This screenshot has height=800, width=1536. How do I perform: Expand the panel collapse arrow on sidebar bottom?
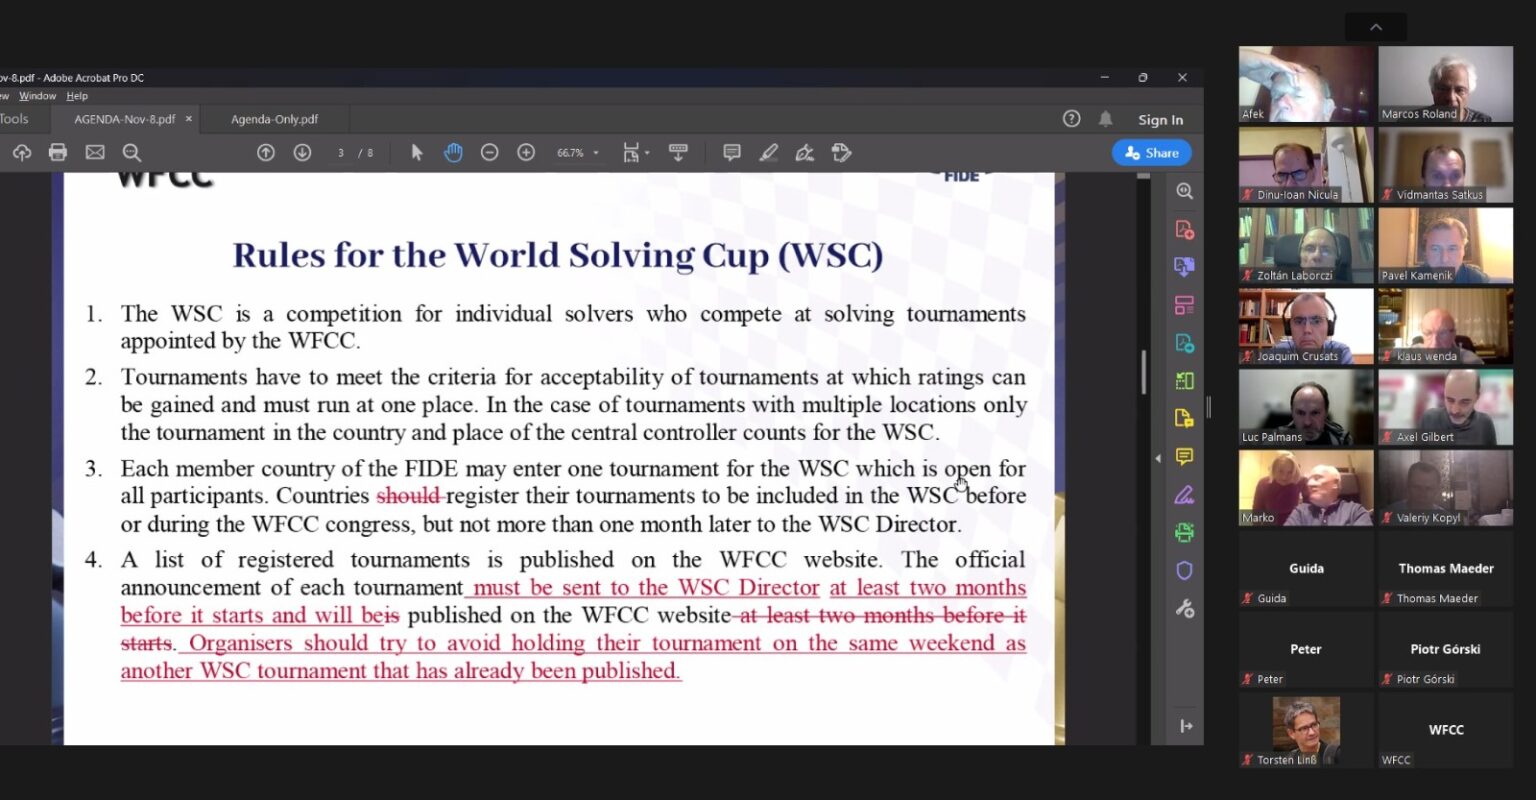tap(1185, 726)
